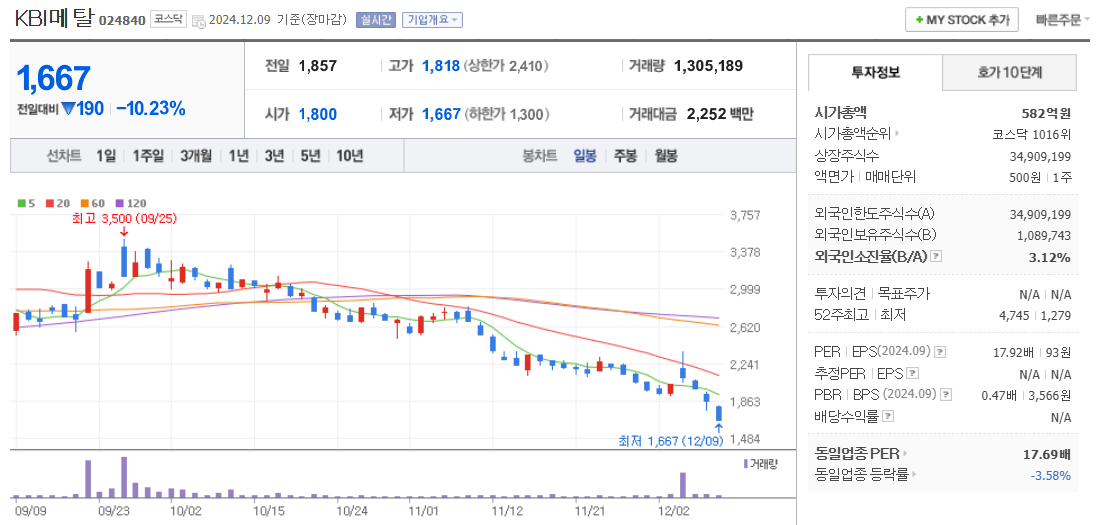Click the tall volume bar near 09/23
This screenshot has width=1096, height=525.
(x=124, y=477)
